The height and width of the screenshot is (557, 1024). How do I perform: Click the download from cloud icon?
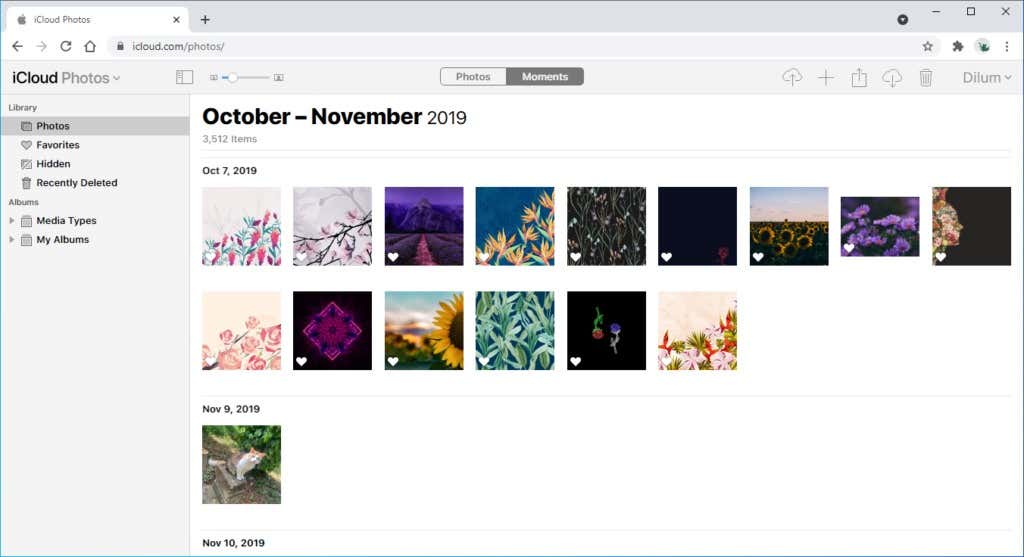tap(892, 77)
